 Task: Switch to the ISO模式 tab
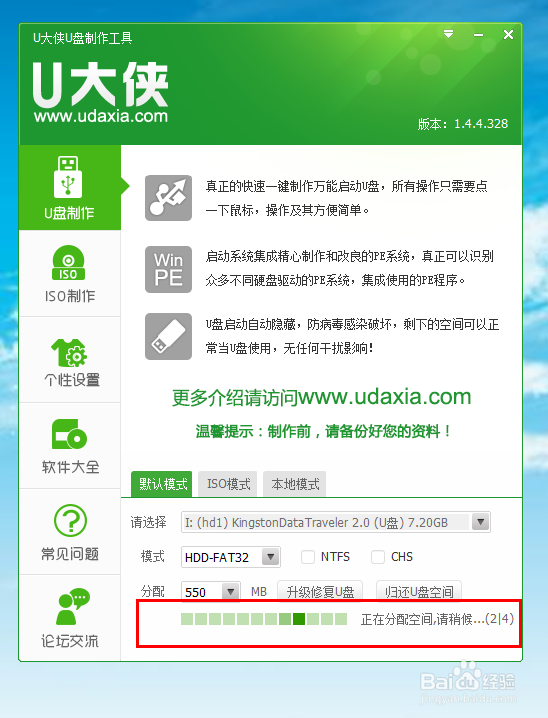tap(228, 484)
